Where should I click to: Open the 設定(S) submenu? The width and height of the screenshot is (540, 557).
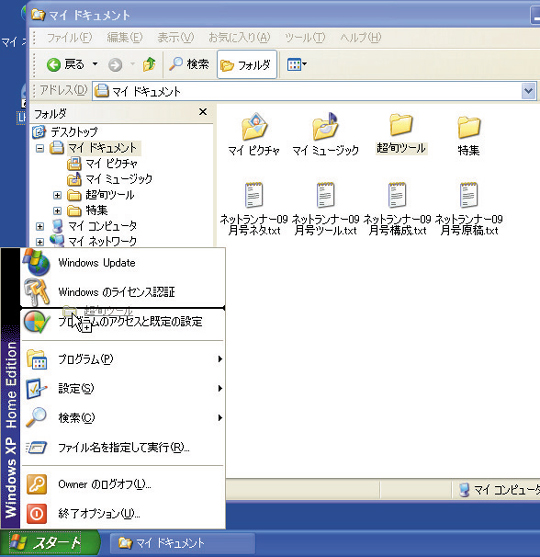(123, 388)
